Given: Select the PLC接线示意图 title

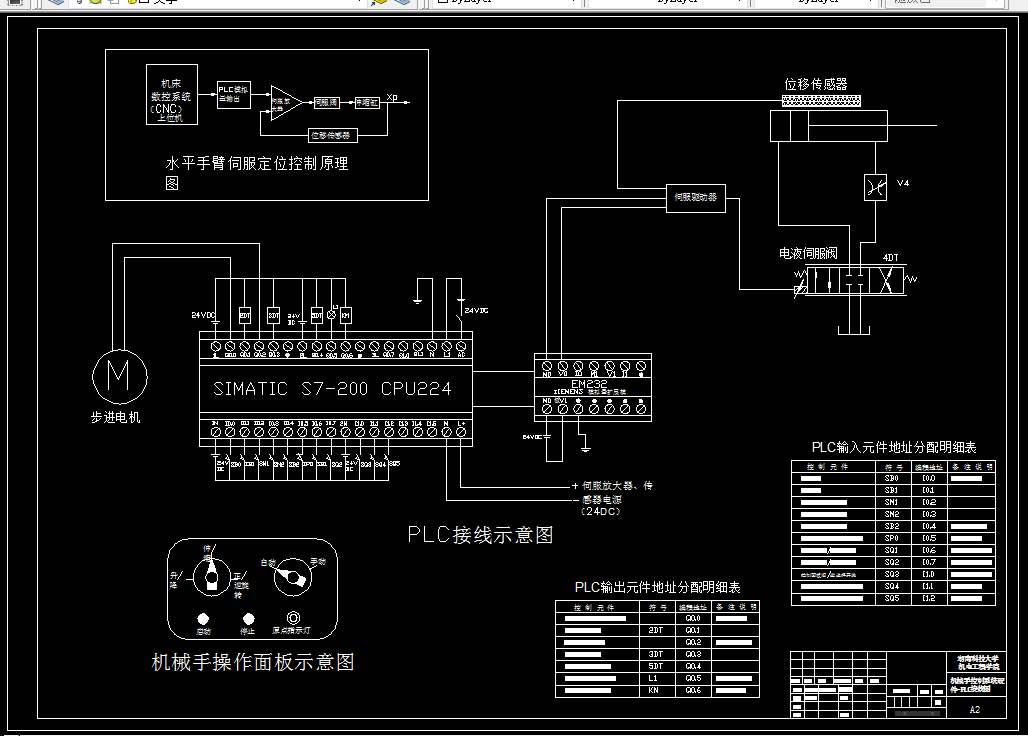Looking at the screenshot, I should [x=481, y=535].
